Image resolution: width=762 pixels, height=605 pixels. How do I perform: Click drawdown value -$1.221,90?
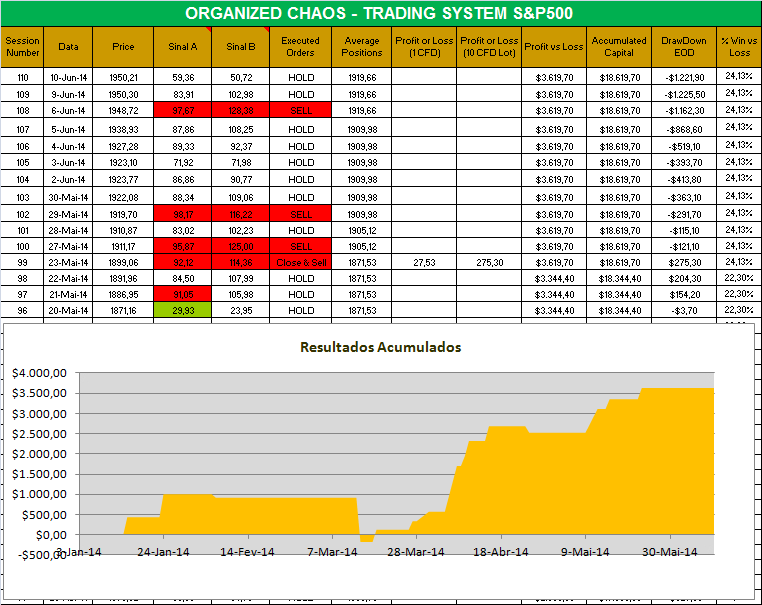tap(684, 77)
